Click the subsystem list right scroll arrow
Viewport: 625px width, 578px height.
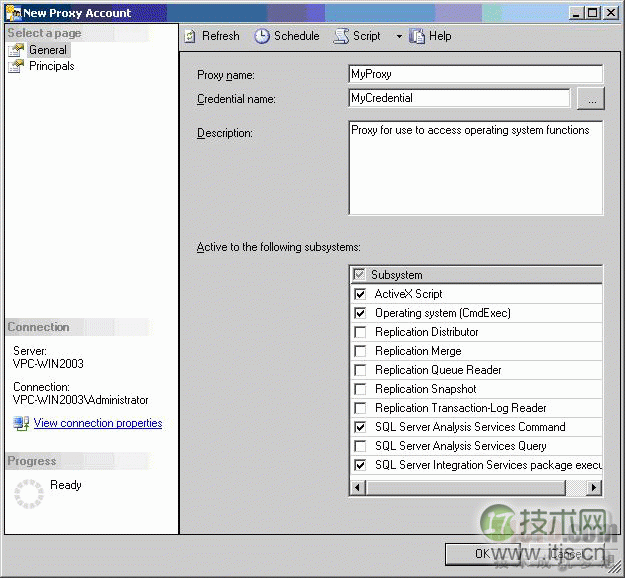click(x=594, y=487)
